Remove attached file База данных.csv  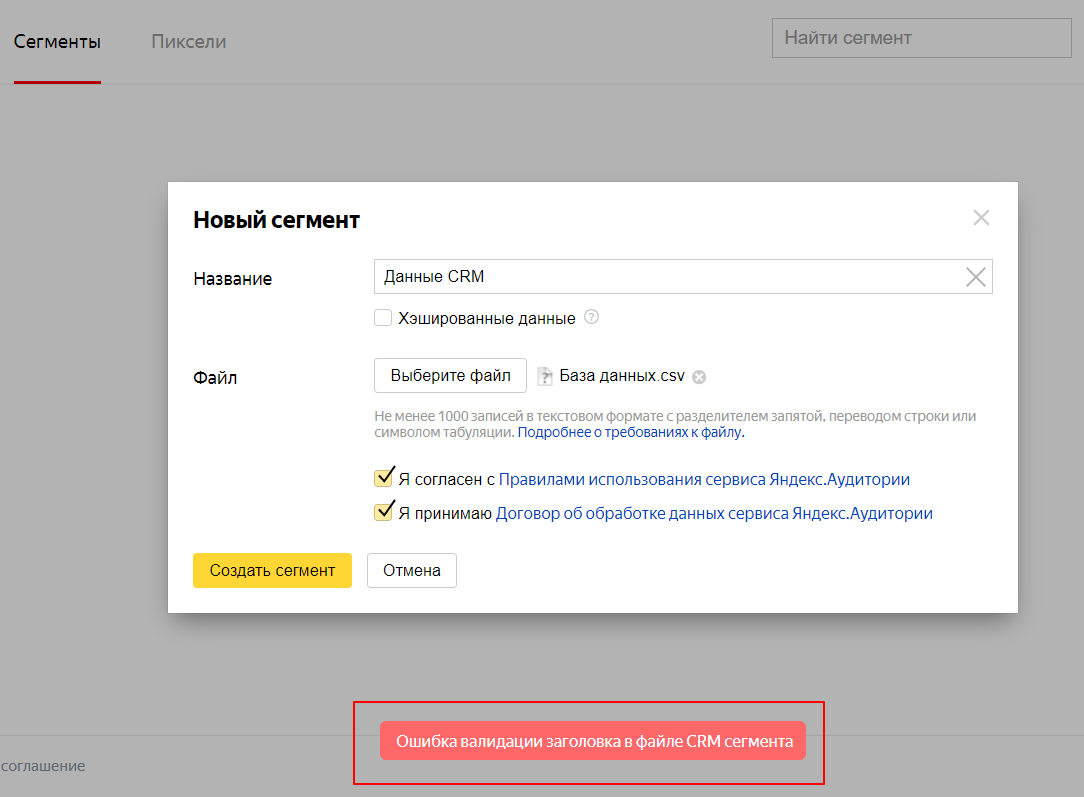coord(699,377)
